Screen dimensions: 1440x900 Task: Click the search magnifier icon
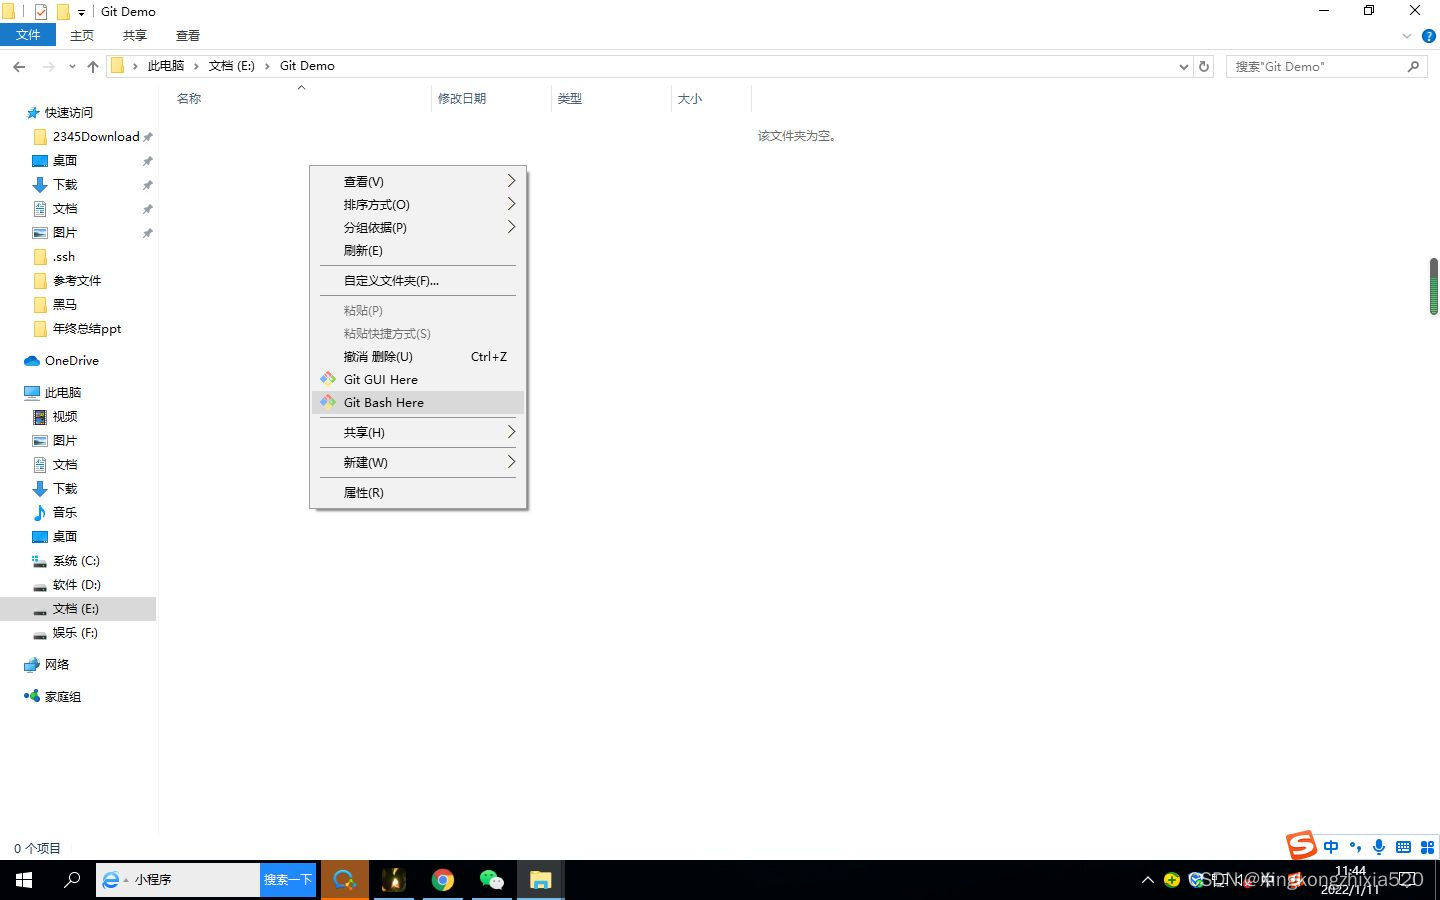coord(1413,66)
